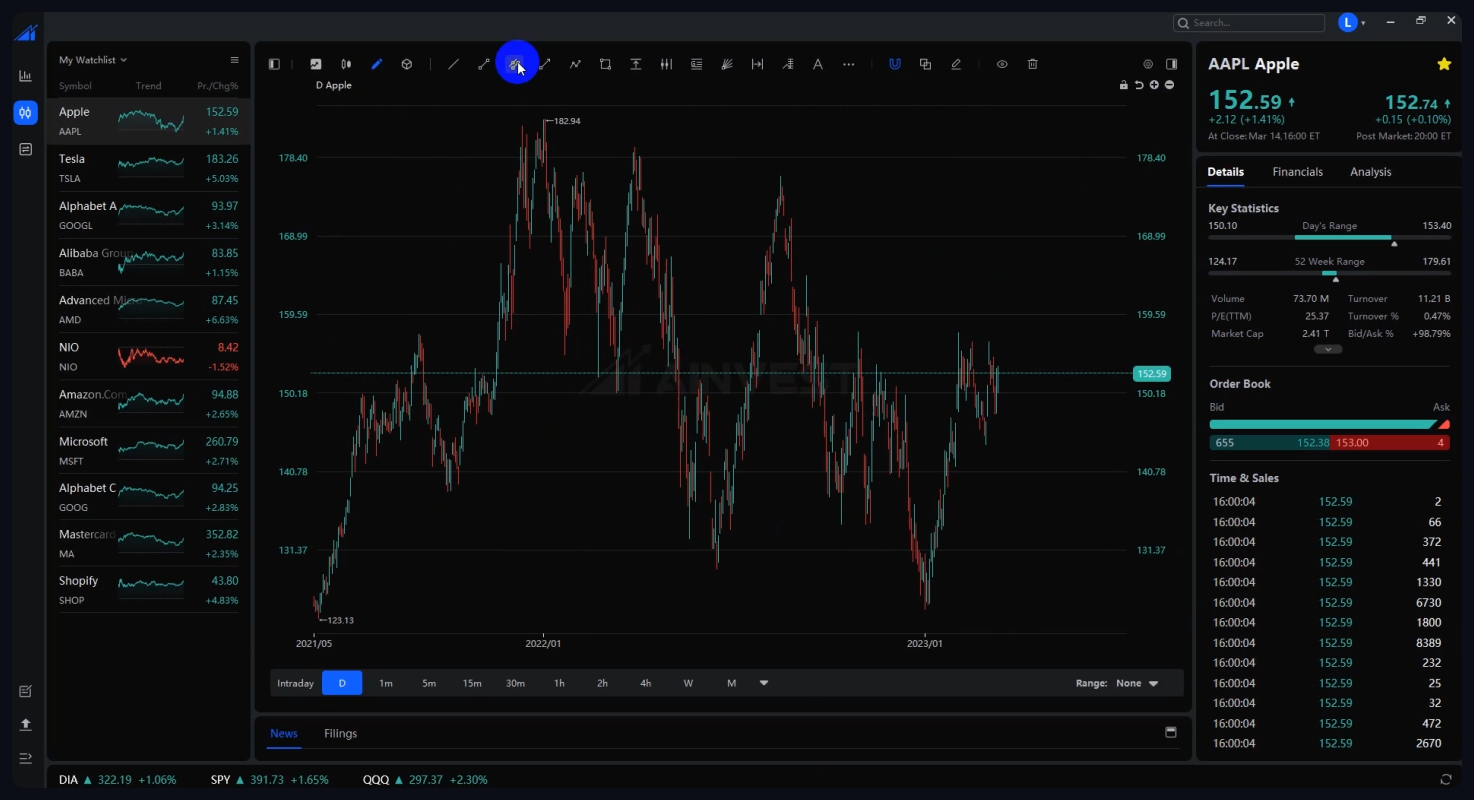Switch chart to weekly W interval
The image size is (1474, 800).
point(688,683)
